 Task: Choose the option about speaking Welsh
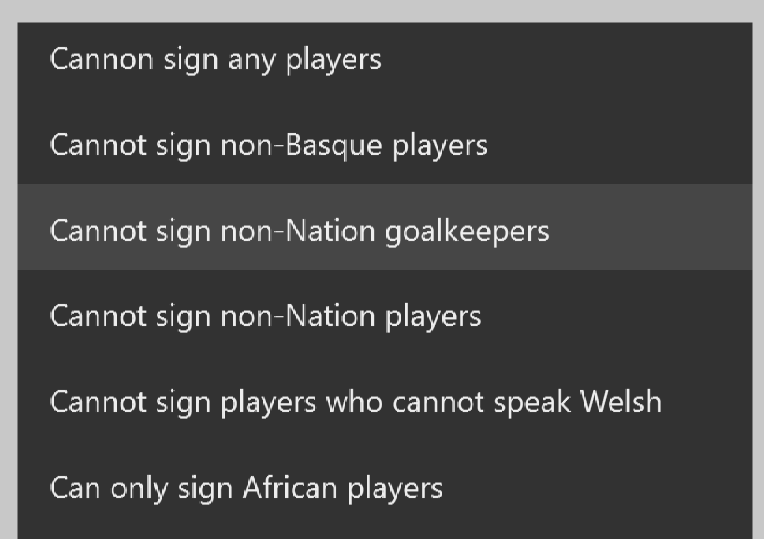pos(385,399)
